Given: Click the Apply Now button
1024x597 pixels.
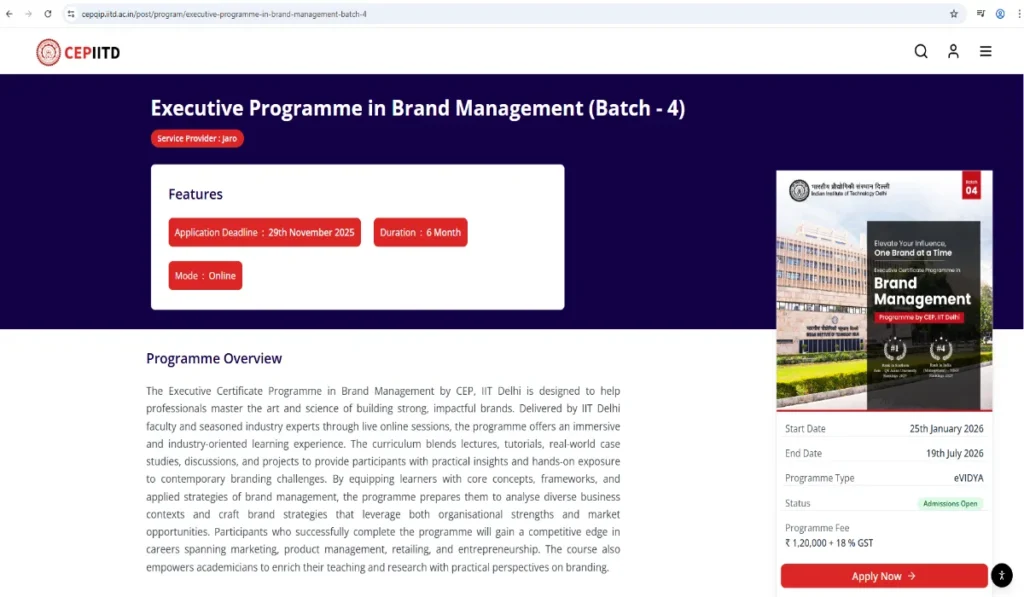Looking at the screenshot, I should 884,576.
